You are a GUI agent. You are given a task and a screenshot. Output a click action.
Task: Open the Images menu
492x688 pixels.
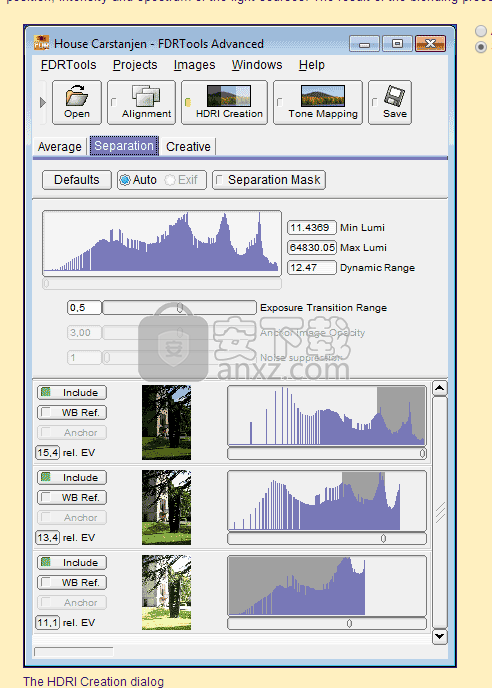point(194,65)
